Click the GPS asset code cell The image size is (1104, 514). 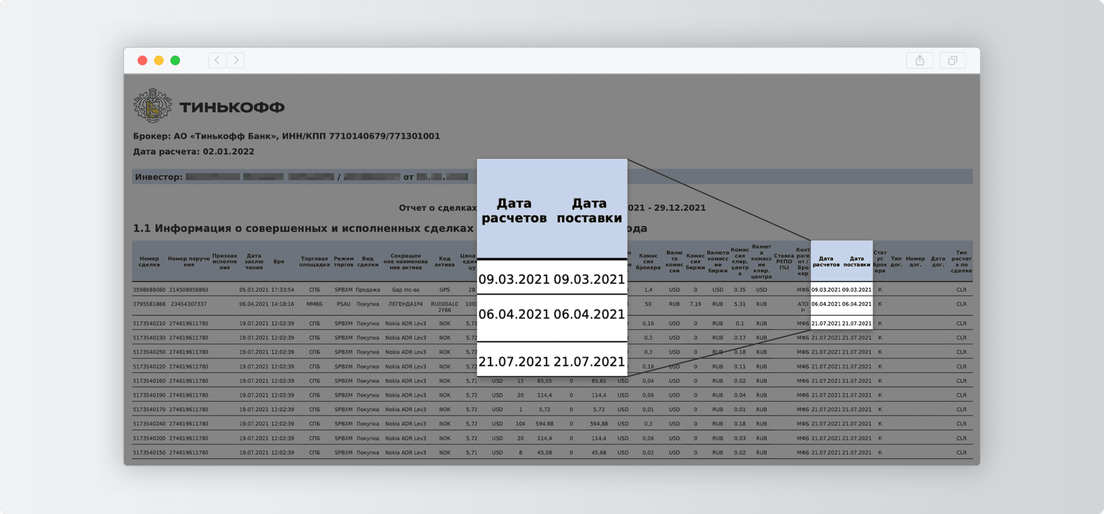(444, 289)
